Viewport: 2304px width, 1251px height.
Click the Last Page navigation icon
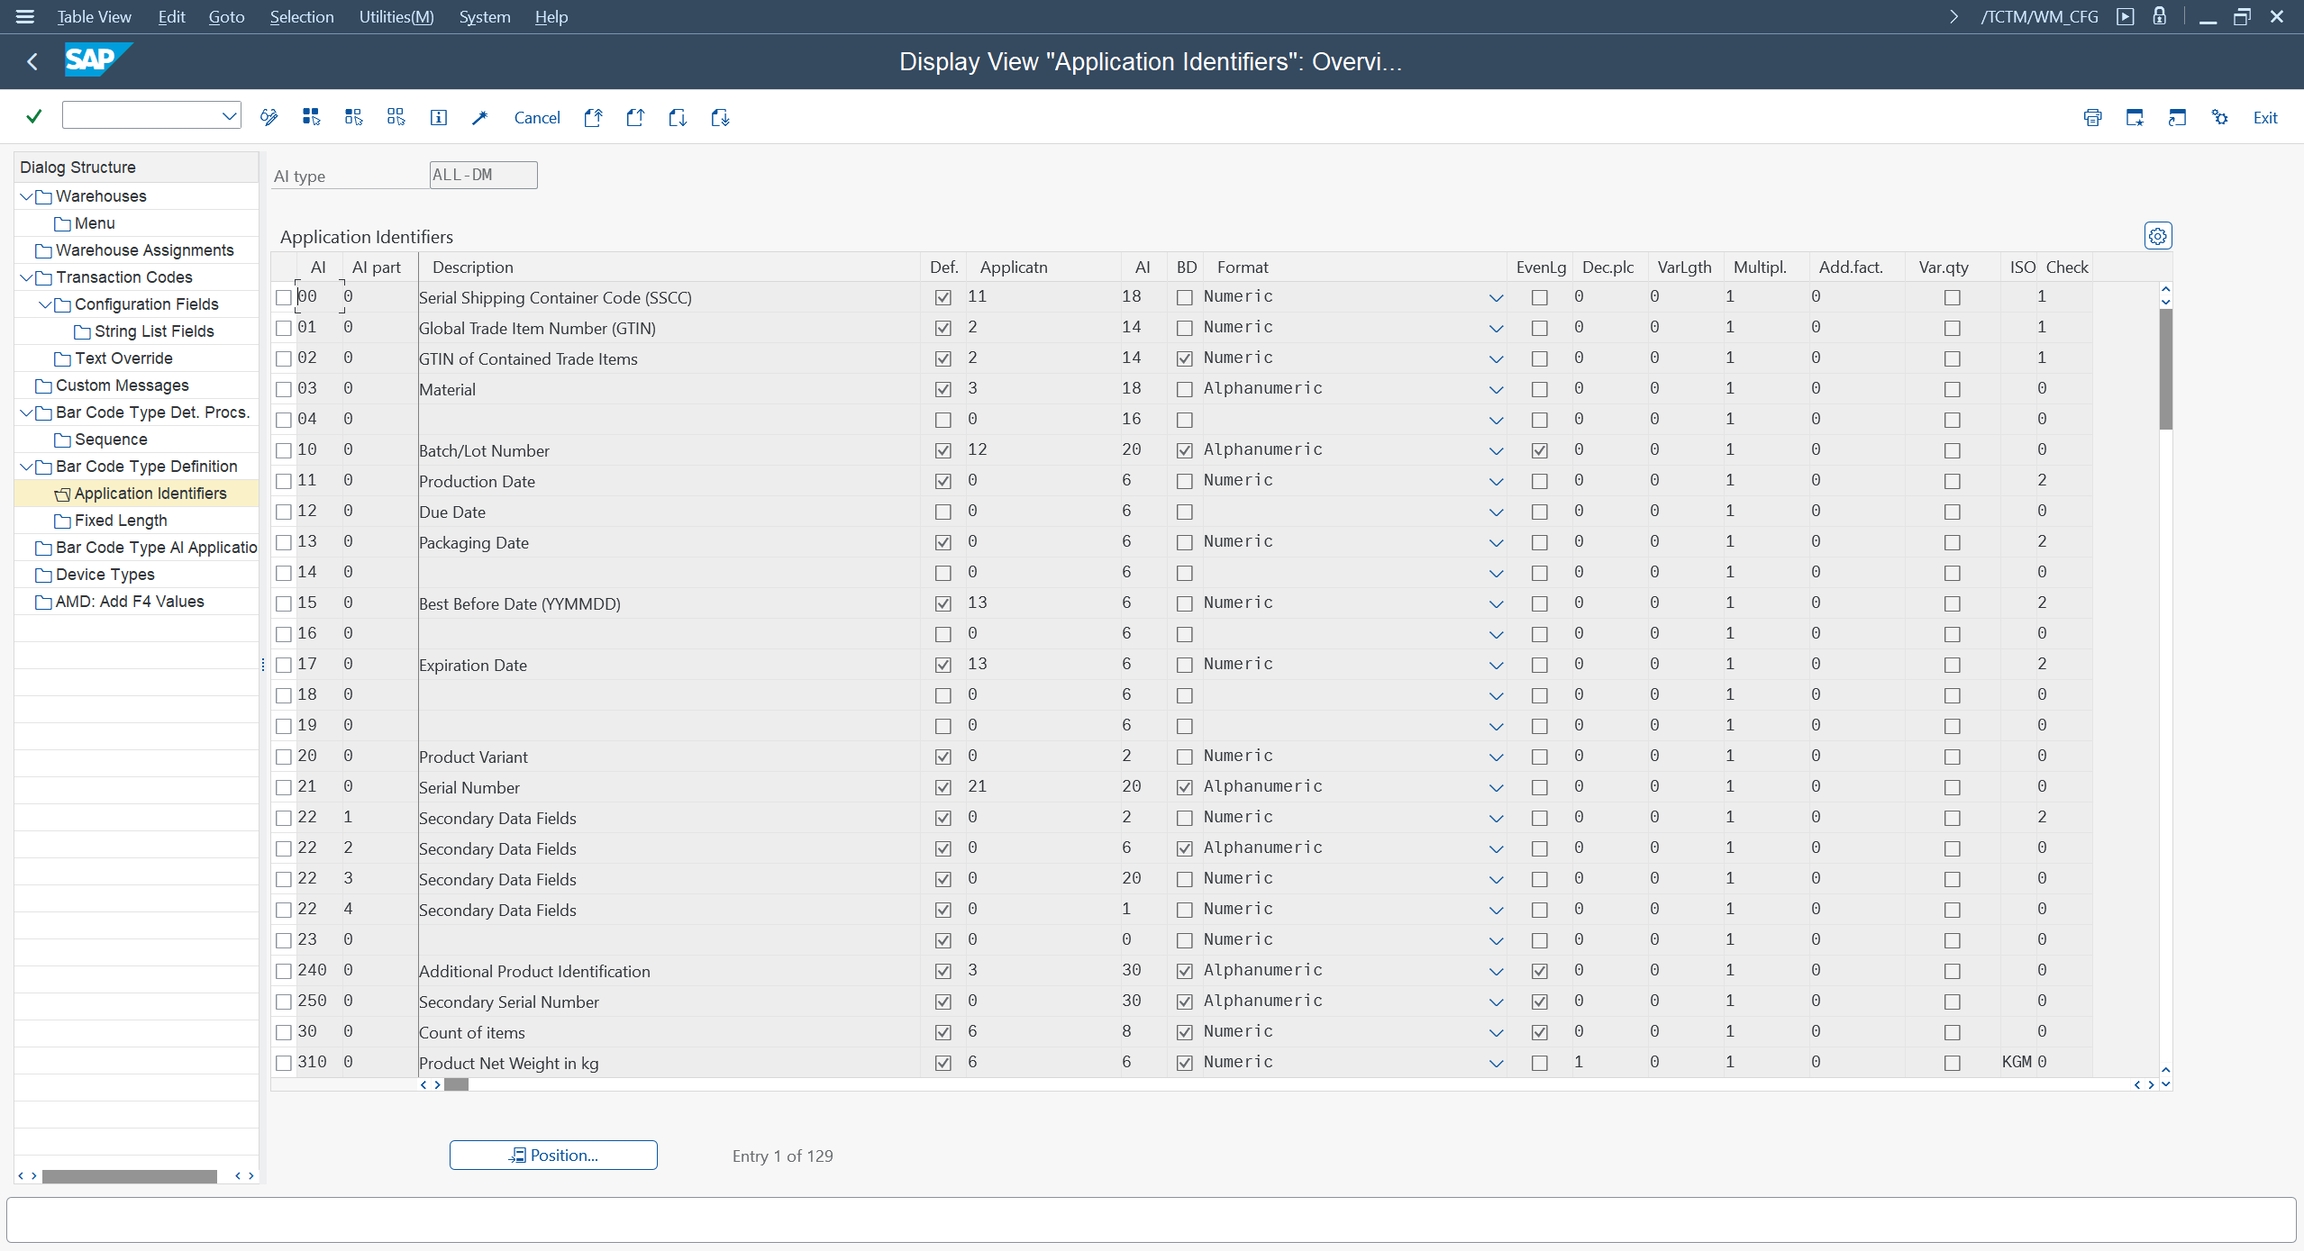click(720, 117)
